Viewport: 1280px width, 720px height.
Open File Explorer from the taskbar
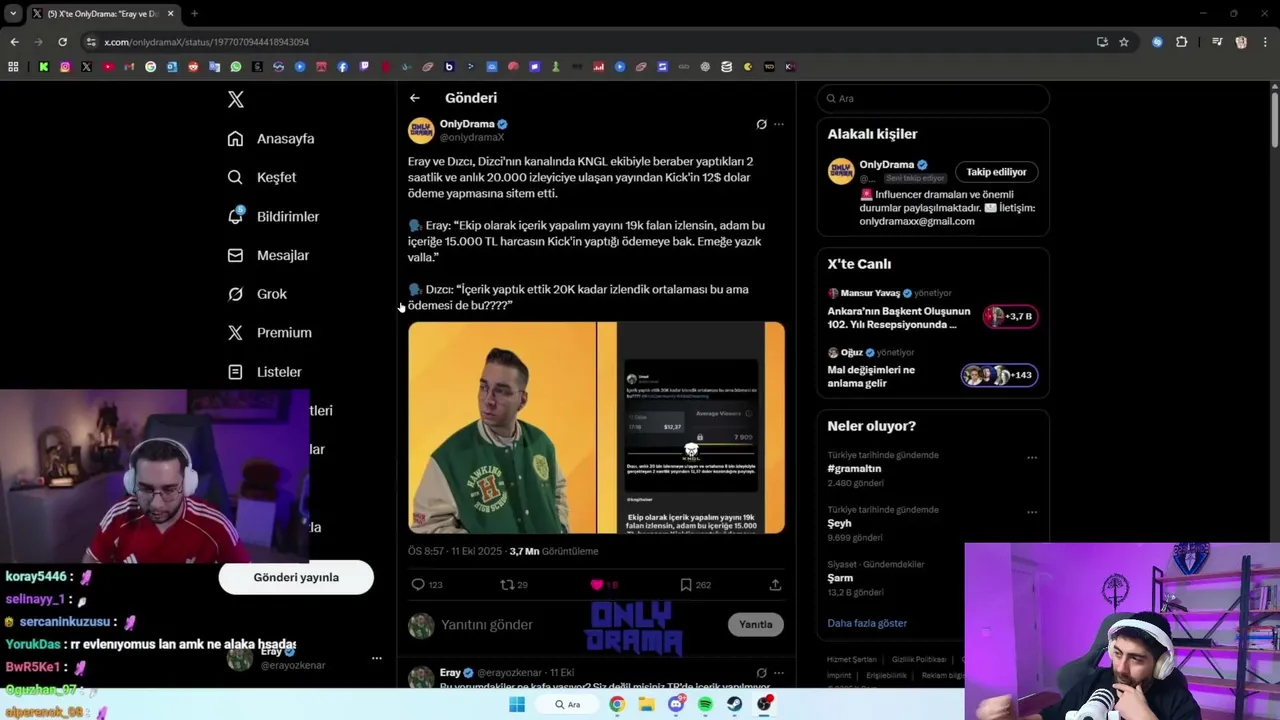pos(647,704)
